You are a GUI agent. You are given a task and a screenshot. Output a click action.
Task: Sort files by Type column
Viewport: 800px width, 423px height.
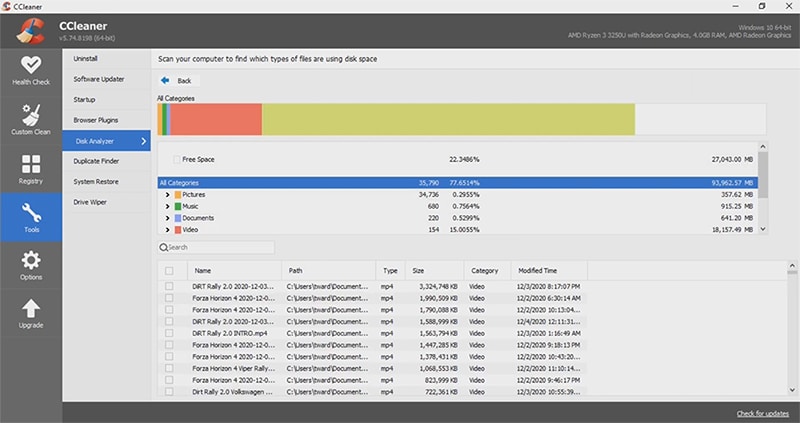coord(391,271)
